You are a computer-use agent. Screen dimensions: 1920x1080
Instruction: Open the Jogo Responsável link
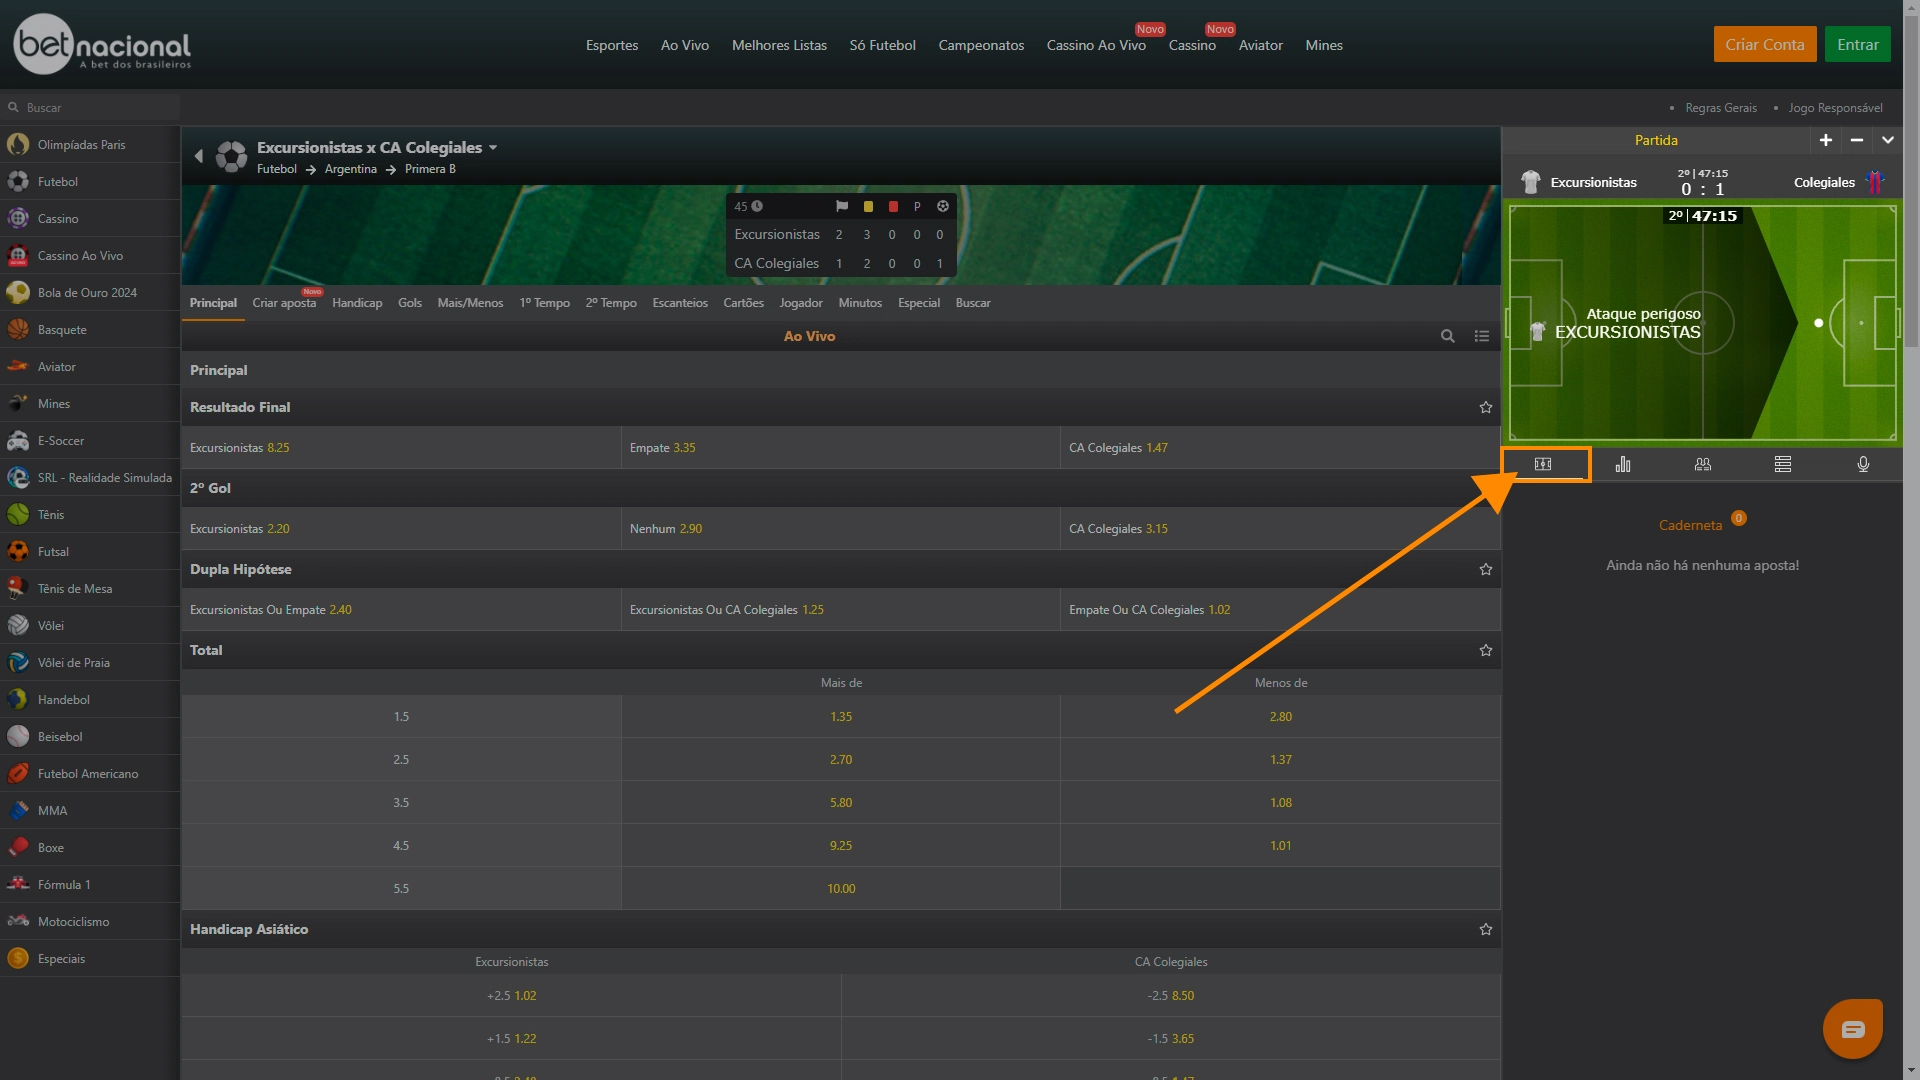point(1836,108)
